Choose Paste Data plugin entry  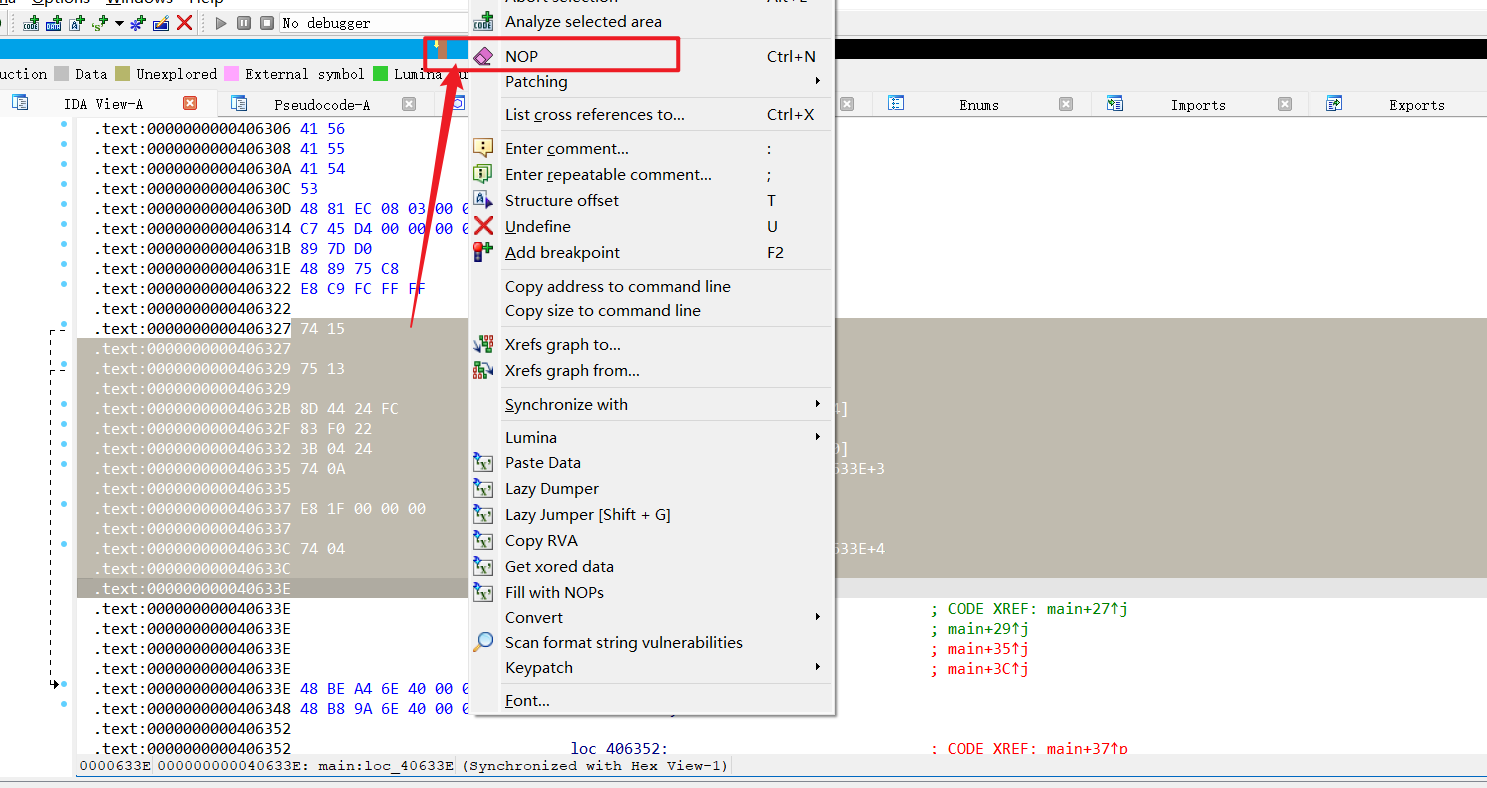pos(651,462)
